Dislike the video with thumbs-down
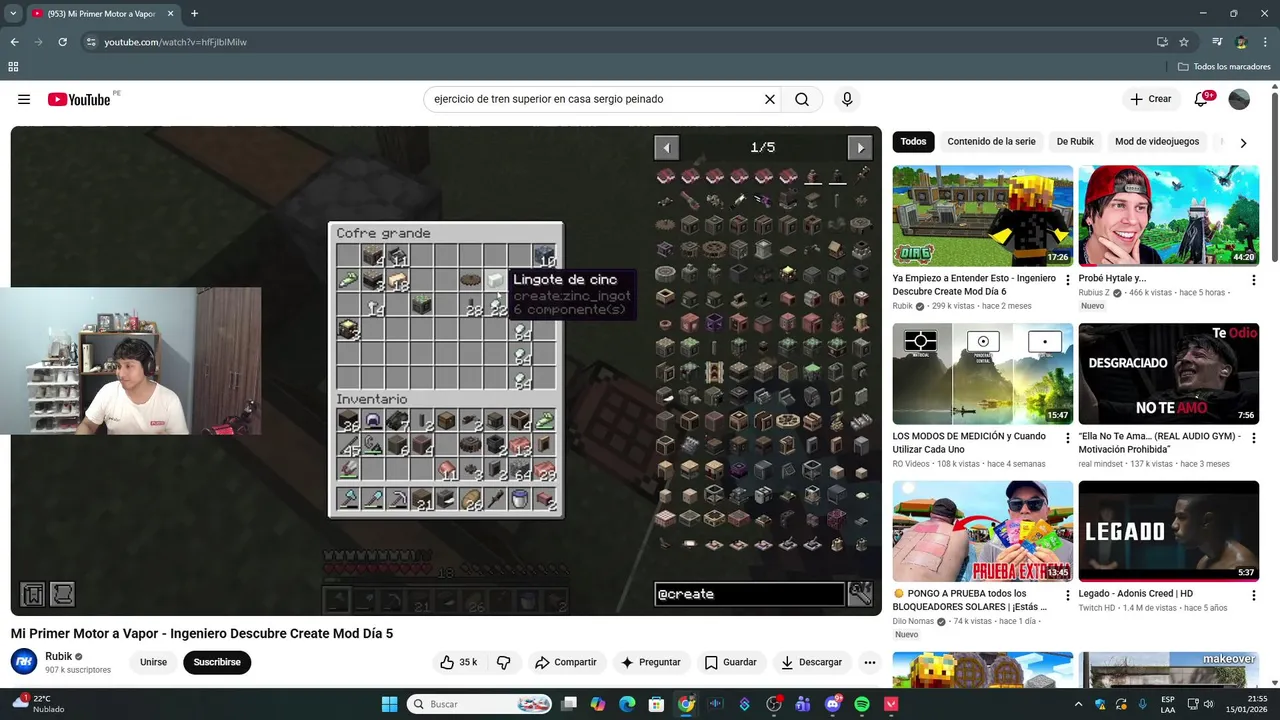Screen dimensions: 1280x720 point(504,662)
